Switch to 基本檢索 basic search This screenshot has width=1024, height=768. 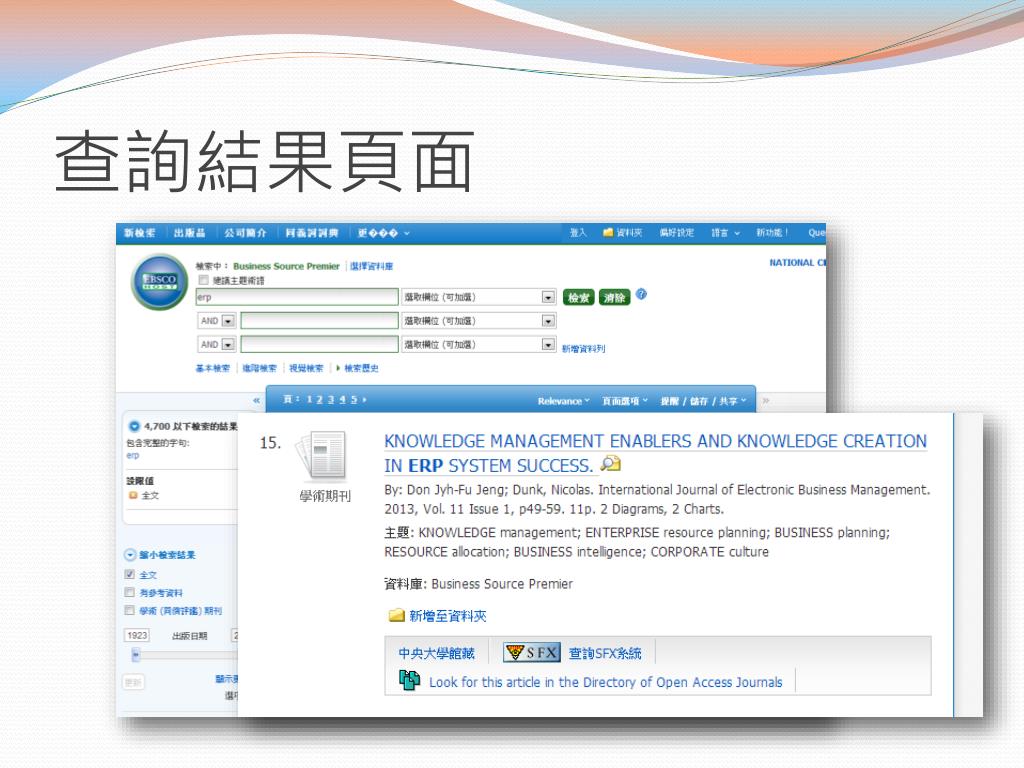(x=213, y=368)
